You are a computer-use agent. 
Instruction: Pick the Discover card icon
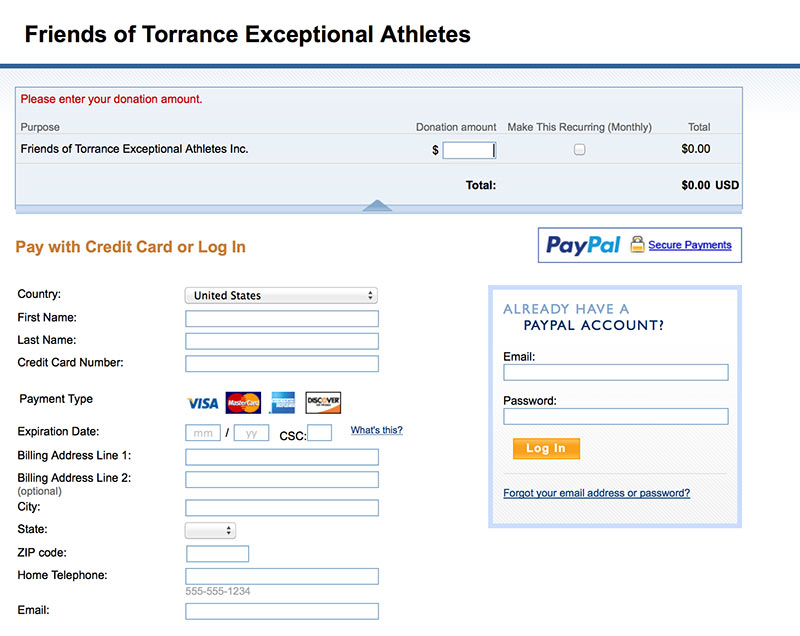pos(323,403)
